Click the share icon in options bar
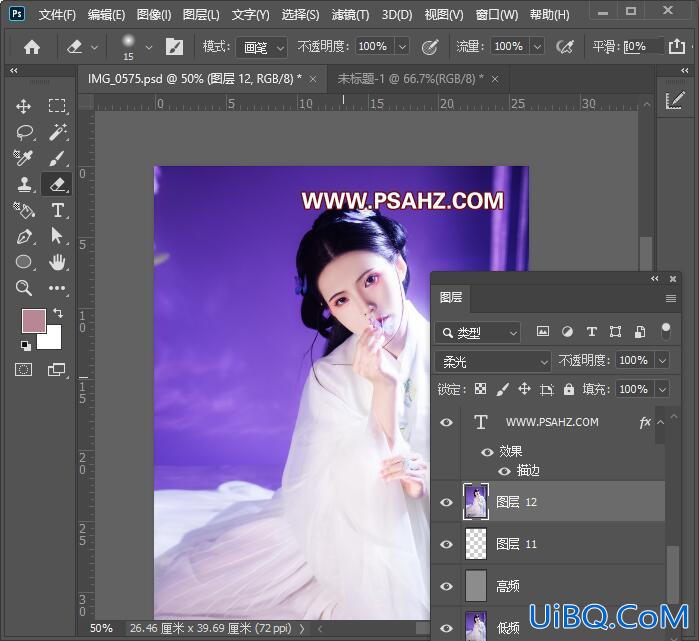Image resolution: width=699 pixels, height=641 pixels. 677,46
